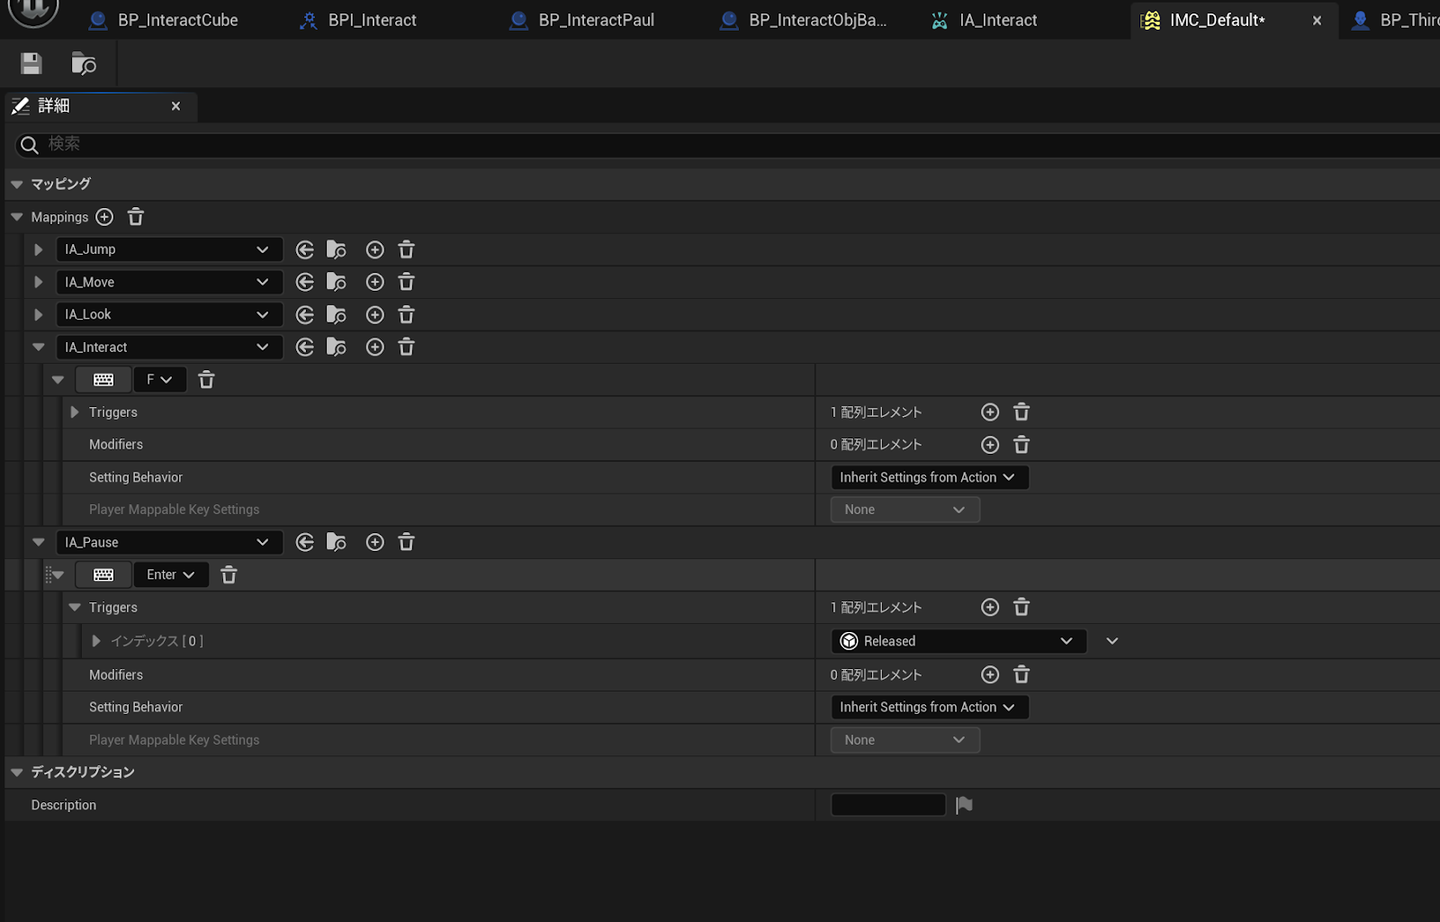Click the keyboard key selector icon beside Enter
Viewport: 1440px width, 922px height.
[103, 575]
